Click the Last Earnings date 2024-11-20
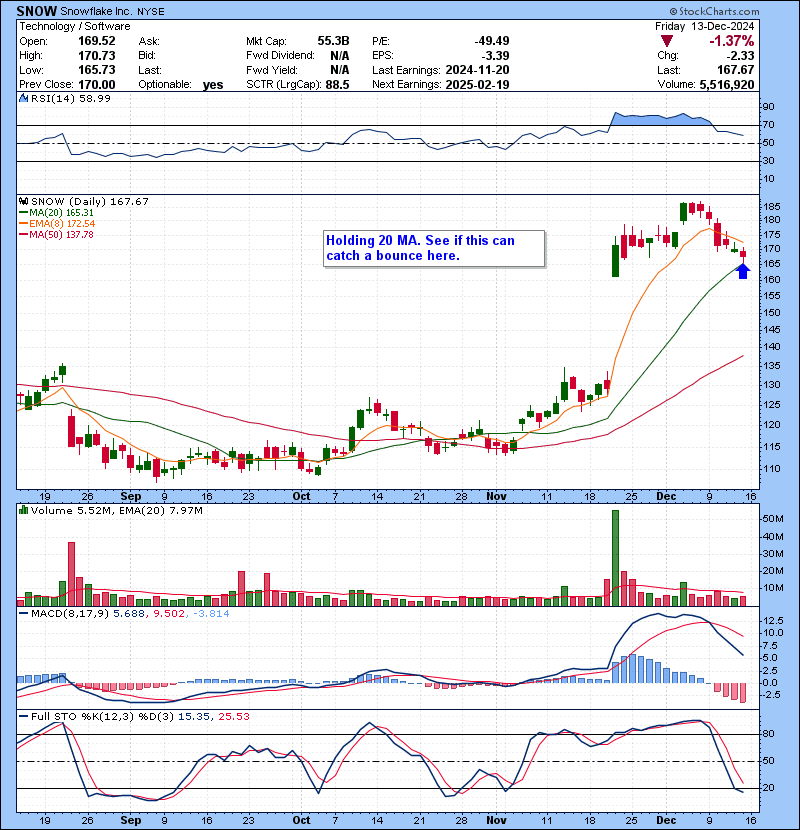The height and width of the screenshot is (830, 800). (478, 70)
